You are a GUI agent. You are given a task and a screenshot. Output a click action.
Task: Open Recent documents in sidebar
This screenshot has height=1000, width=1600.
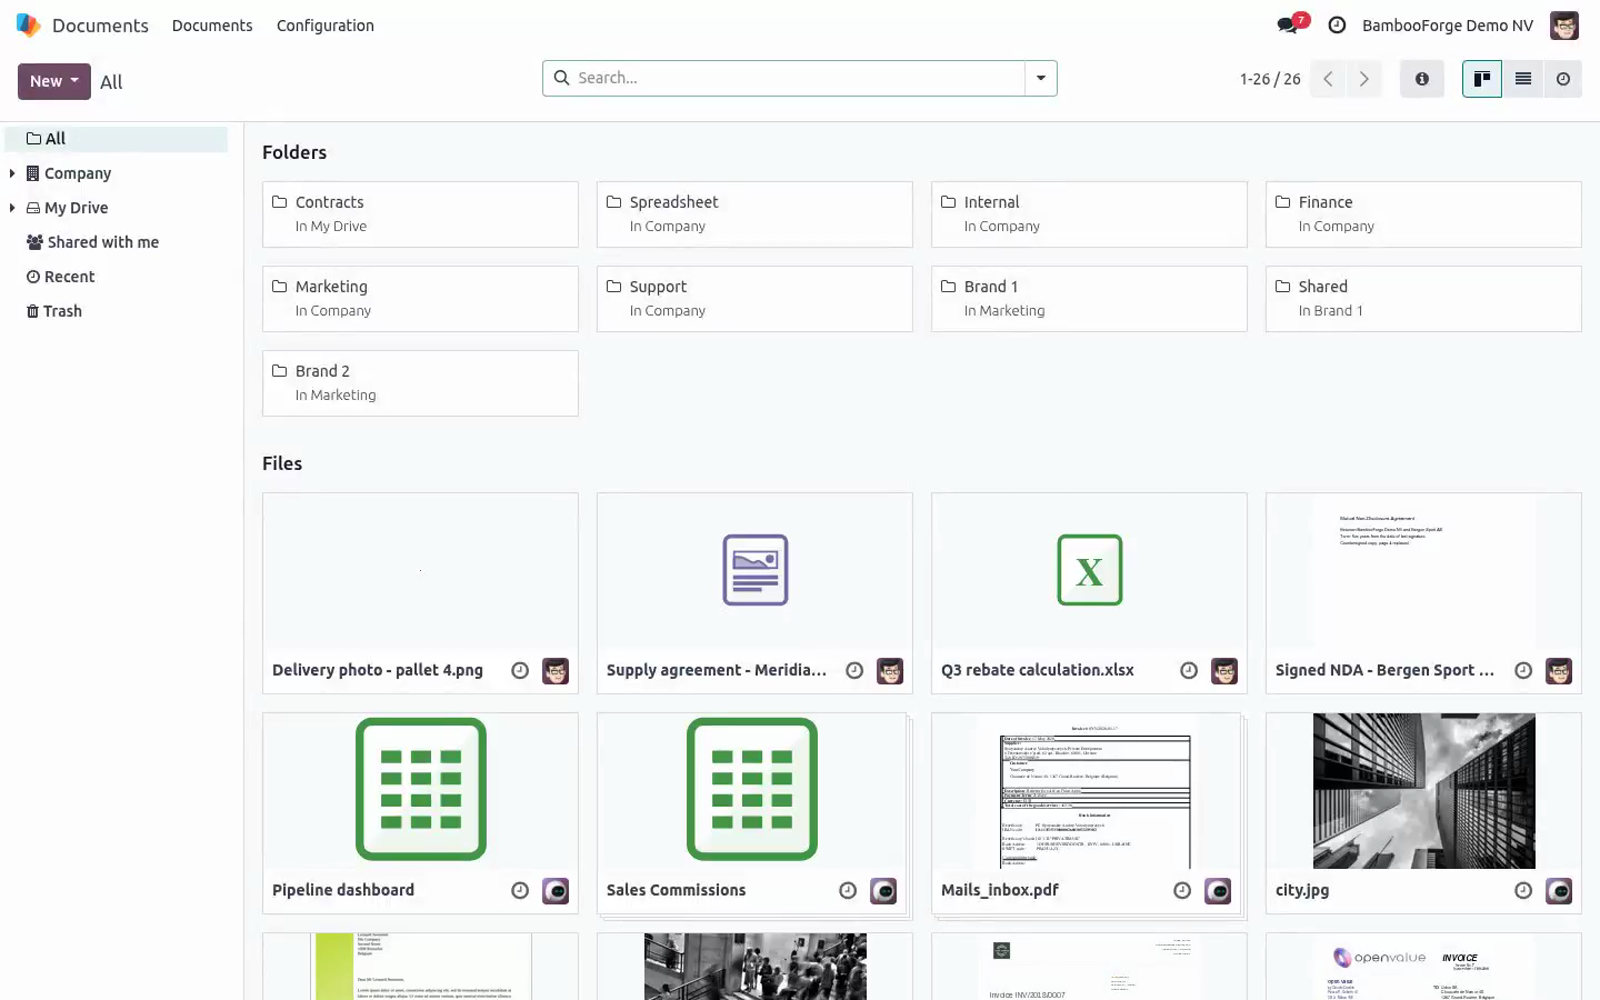(x=60, y=277)
